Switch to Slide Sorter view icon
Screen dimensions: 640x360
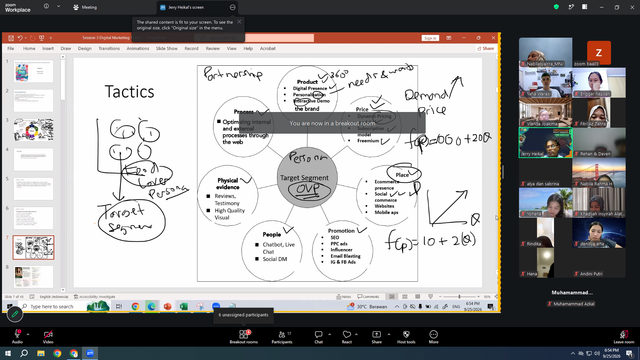(405, 297)
